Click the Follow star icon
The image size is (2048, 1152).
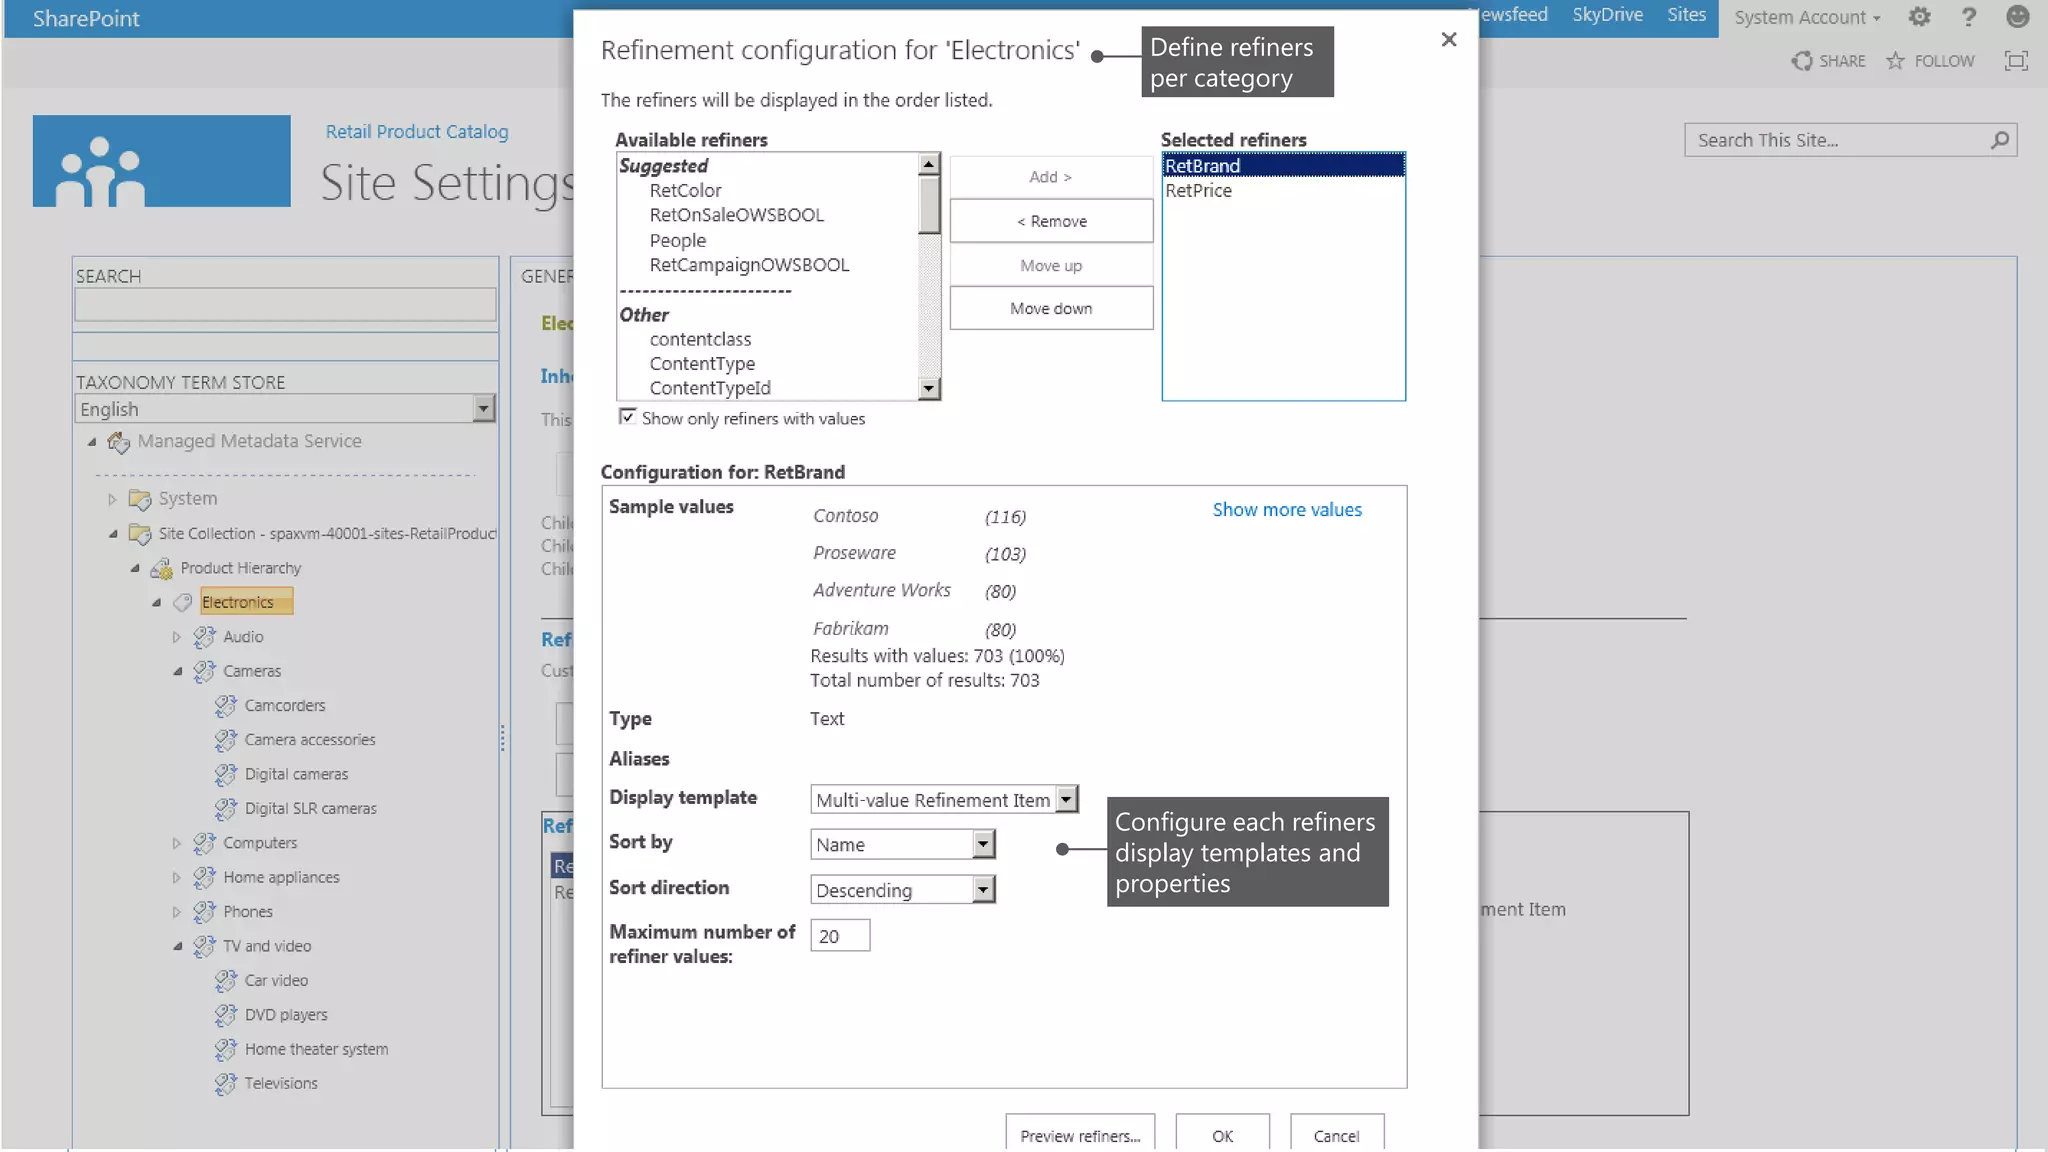pos(1895,61)
